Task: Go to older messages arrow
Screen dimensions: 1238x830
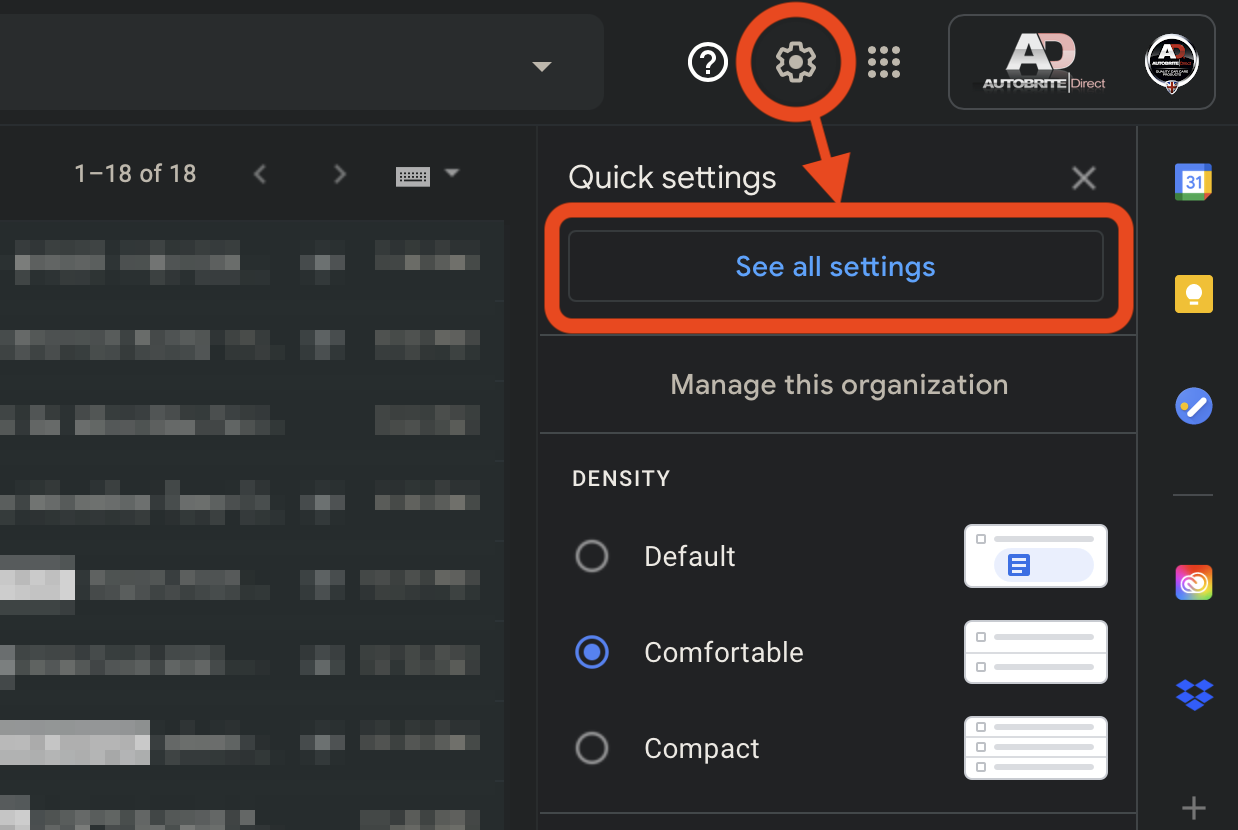Action: click(x=340, y=174)
